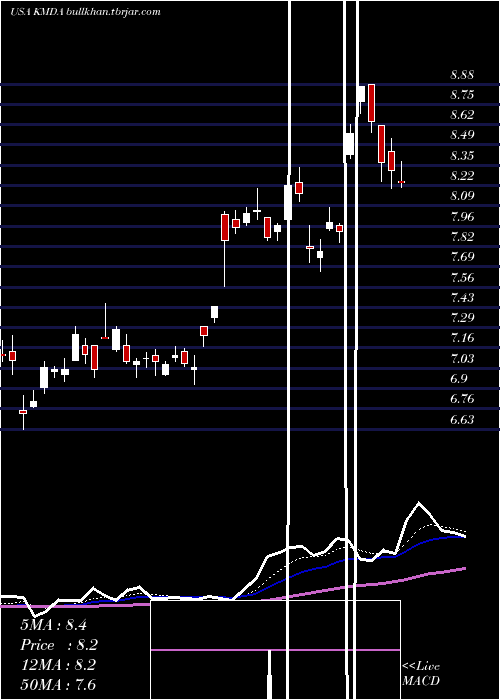The width and height of the screenshot is (500, 700).
Task: Click the 7.82 price axis label
Action: pyautogui.click(x=462, y=236)
